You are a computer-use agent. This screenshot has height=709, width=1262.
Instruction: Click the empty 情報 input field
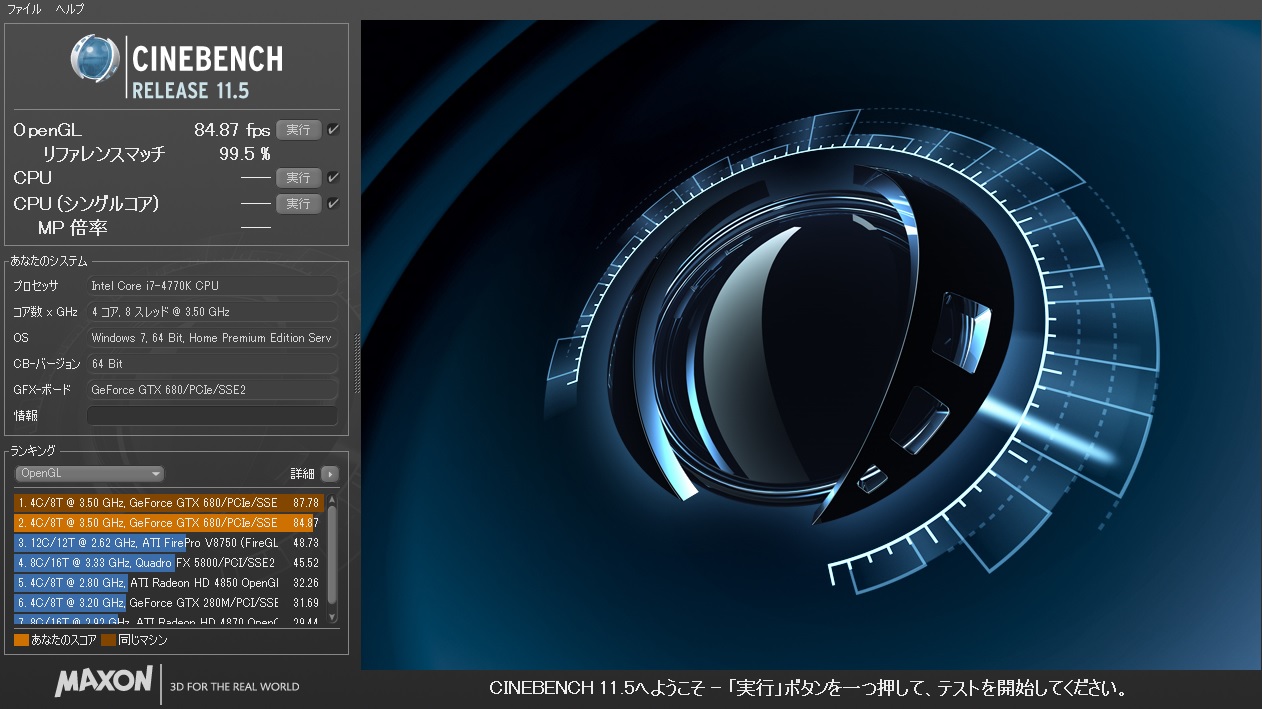tap(212, 416)
